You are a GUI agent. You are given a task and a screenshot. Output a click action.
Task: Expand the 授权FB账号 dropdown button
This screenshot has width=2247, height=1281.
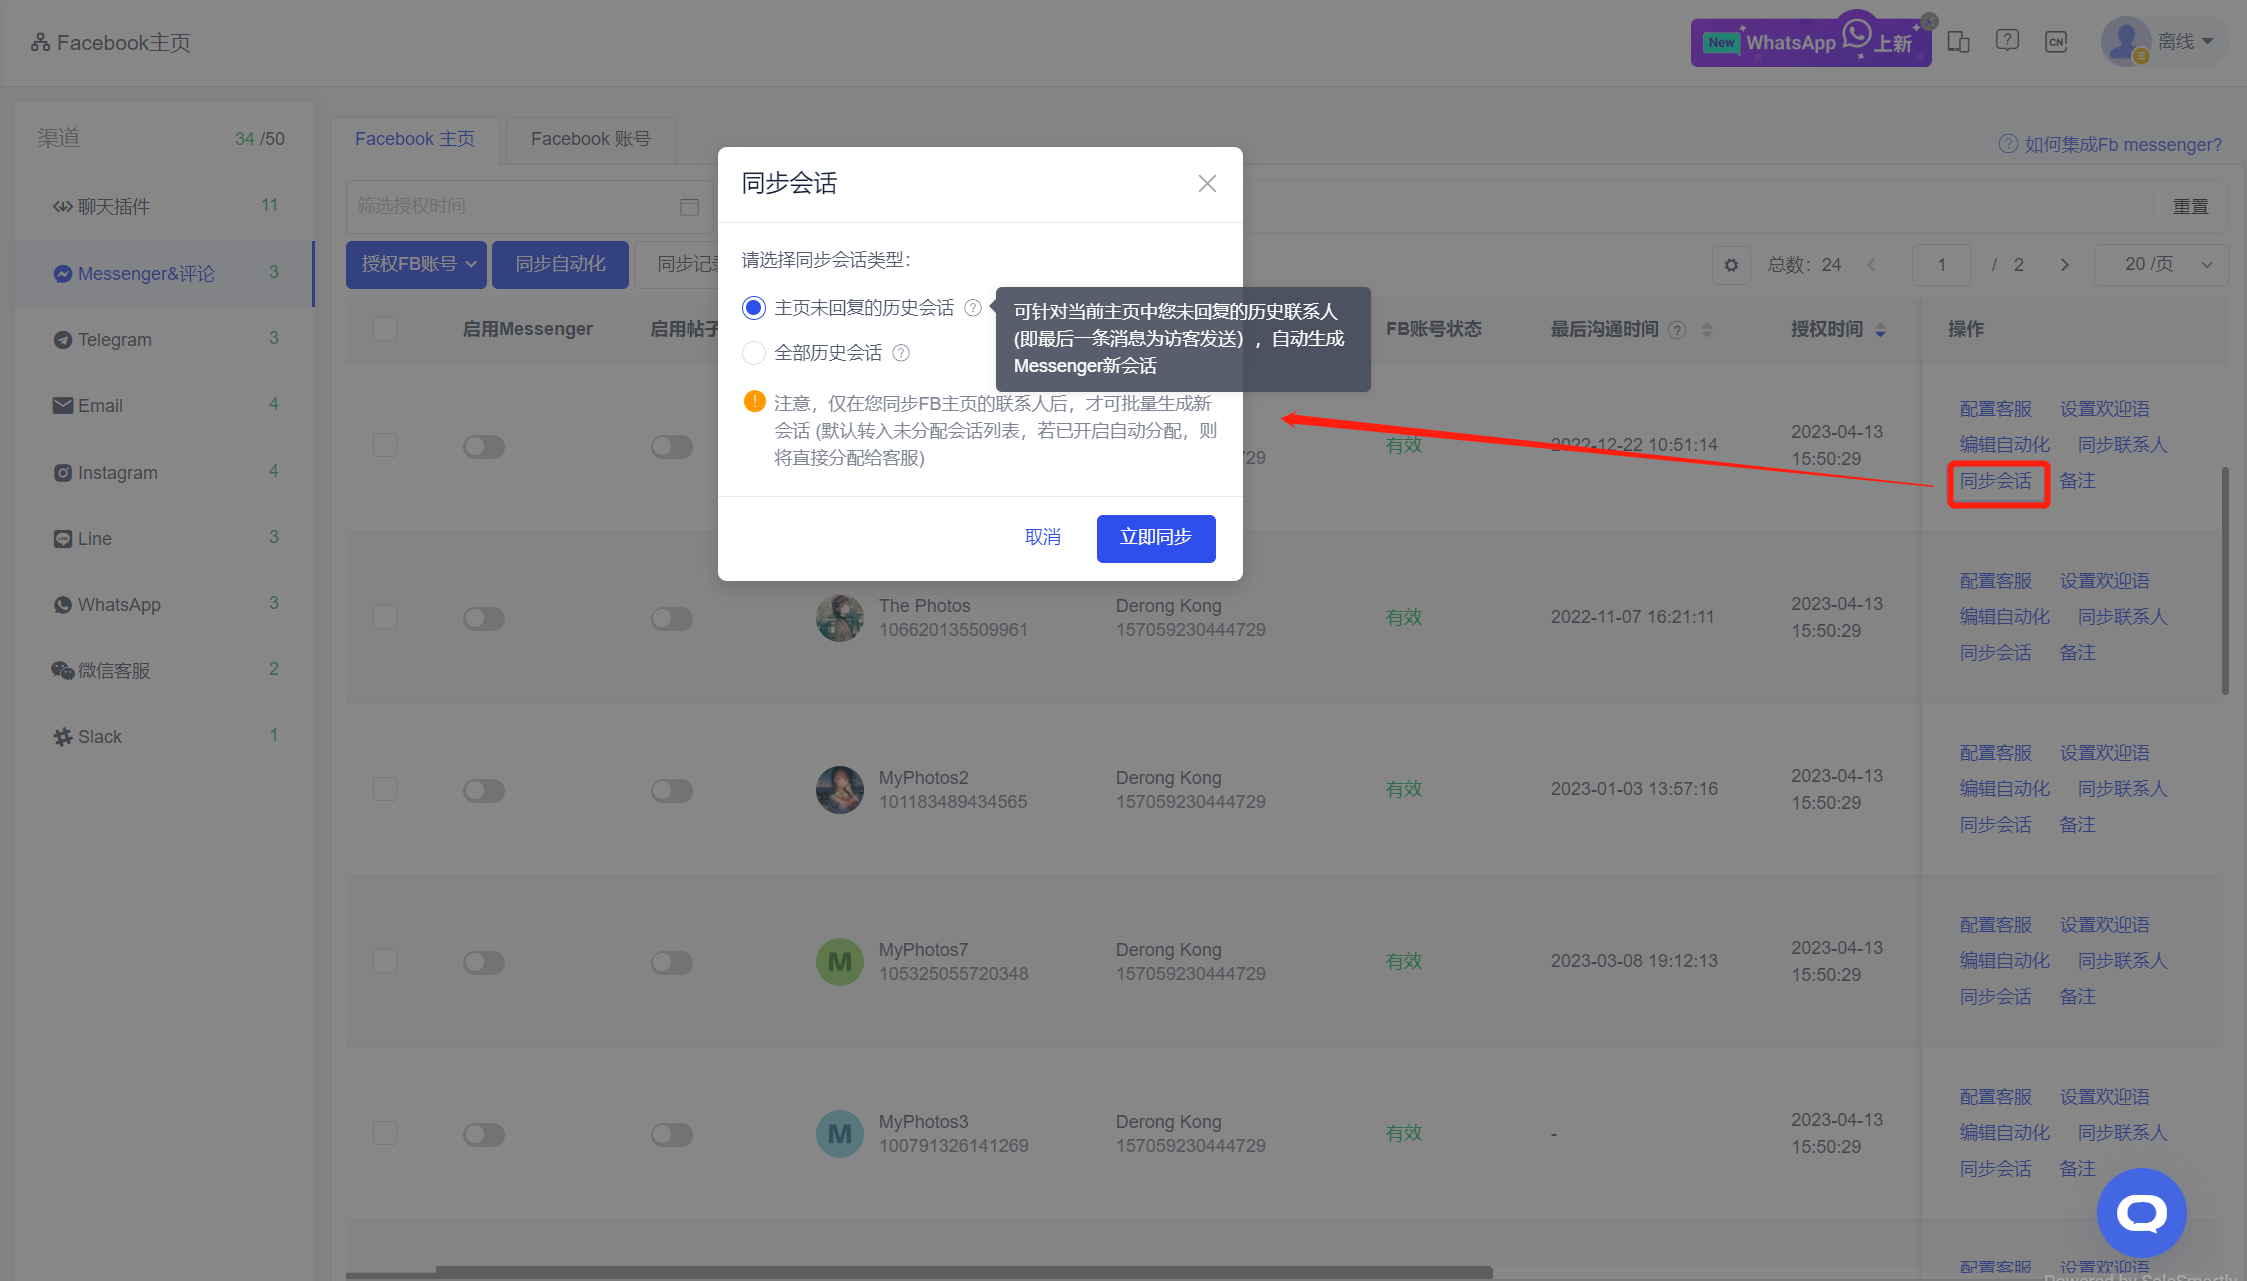pyautogui.click(x=417, y=265)
